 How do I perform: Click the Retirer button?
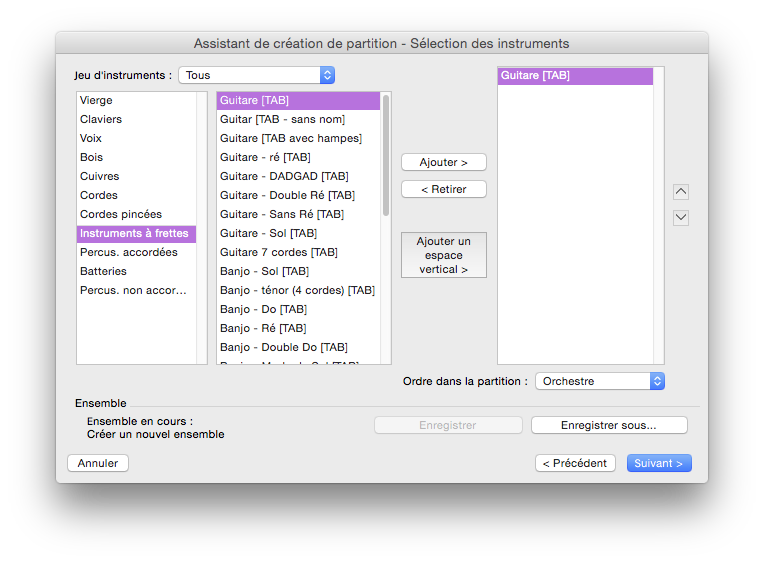point(443,189)
